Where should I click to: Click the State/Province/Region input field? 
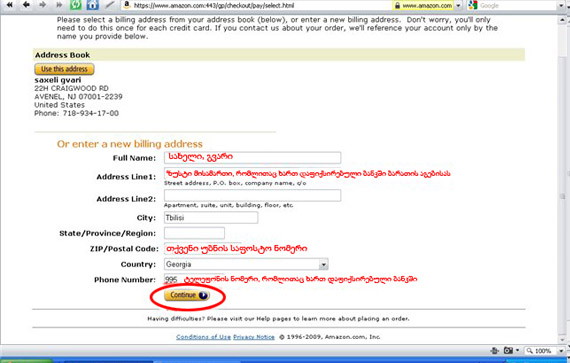(x=194, y=233)
